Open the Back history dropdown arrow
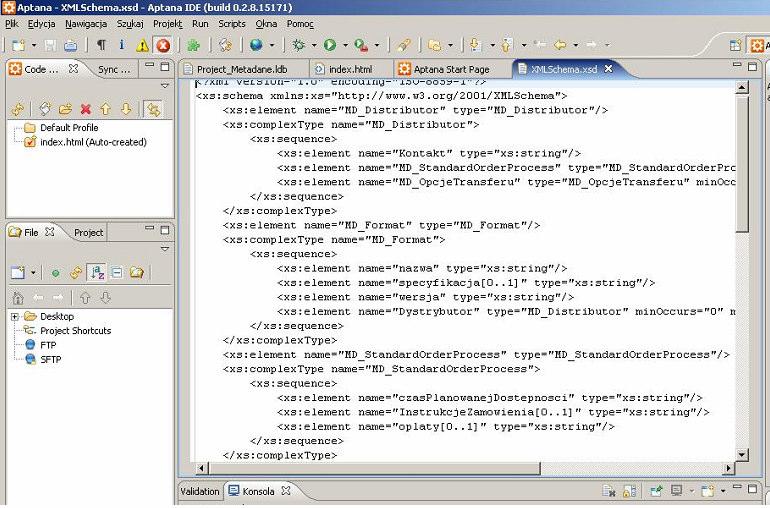The height and width of the screenshot is (508, 770). click(x=576, y=45)
